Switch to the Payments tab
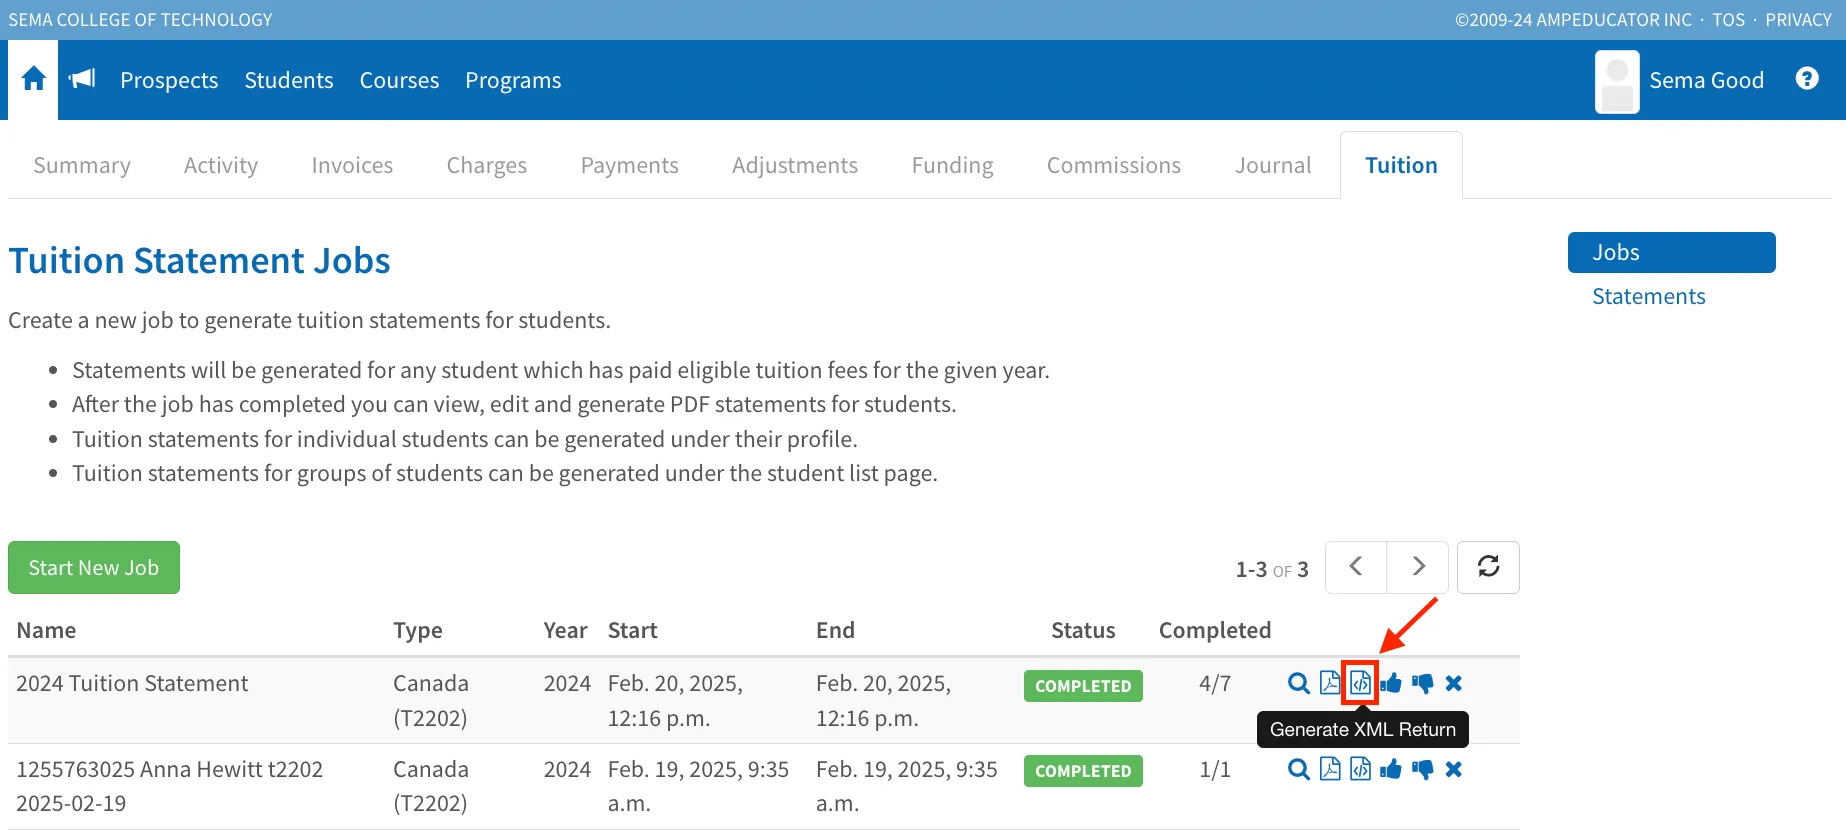The height and width of the screenshot is (830, 1846). point(630,165)
